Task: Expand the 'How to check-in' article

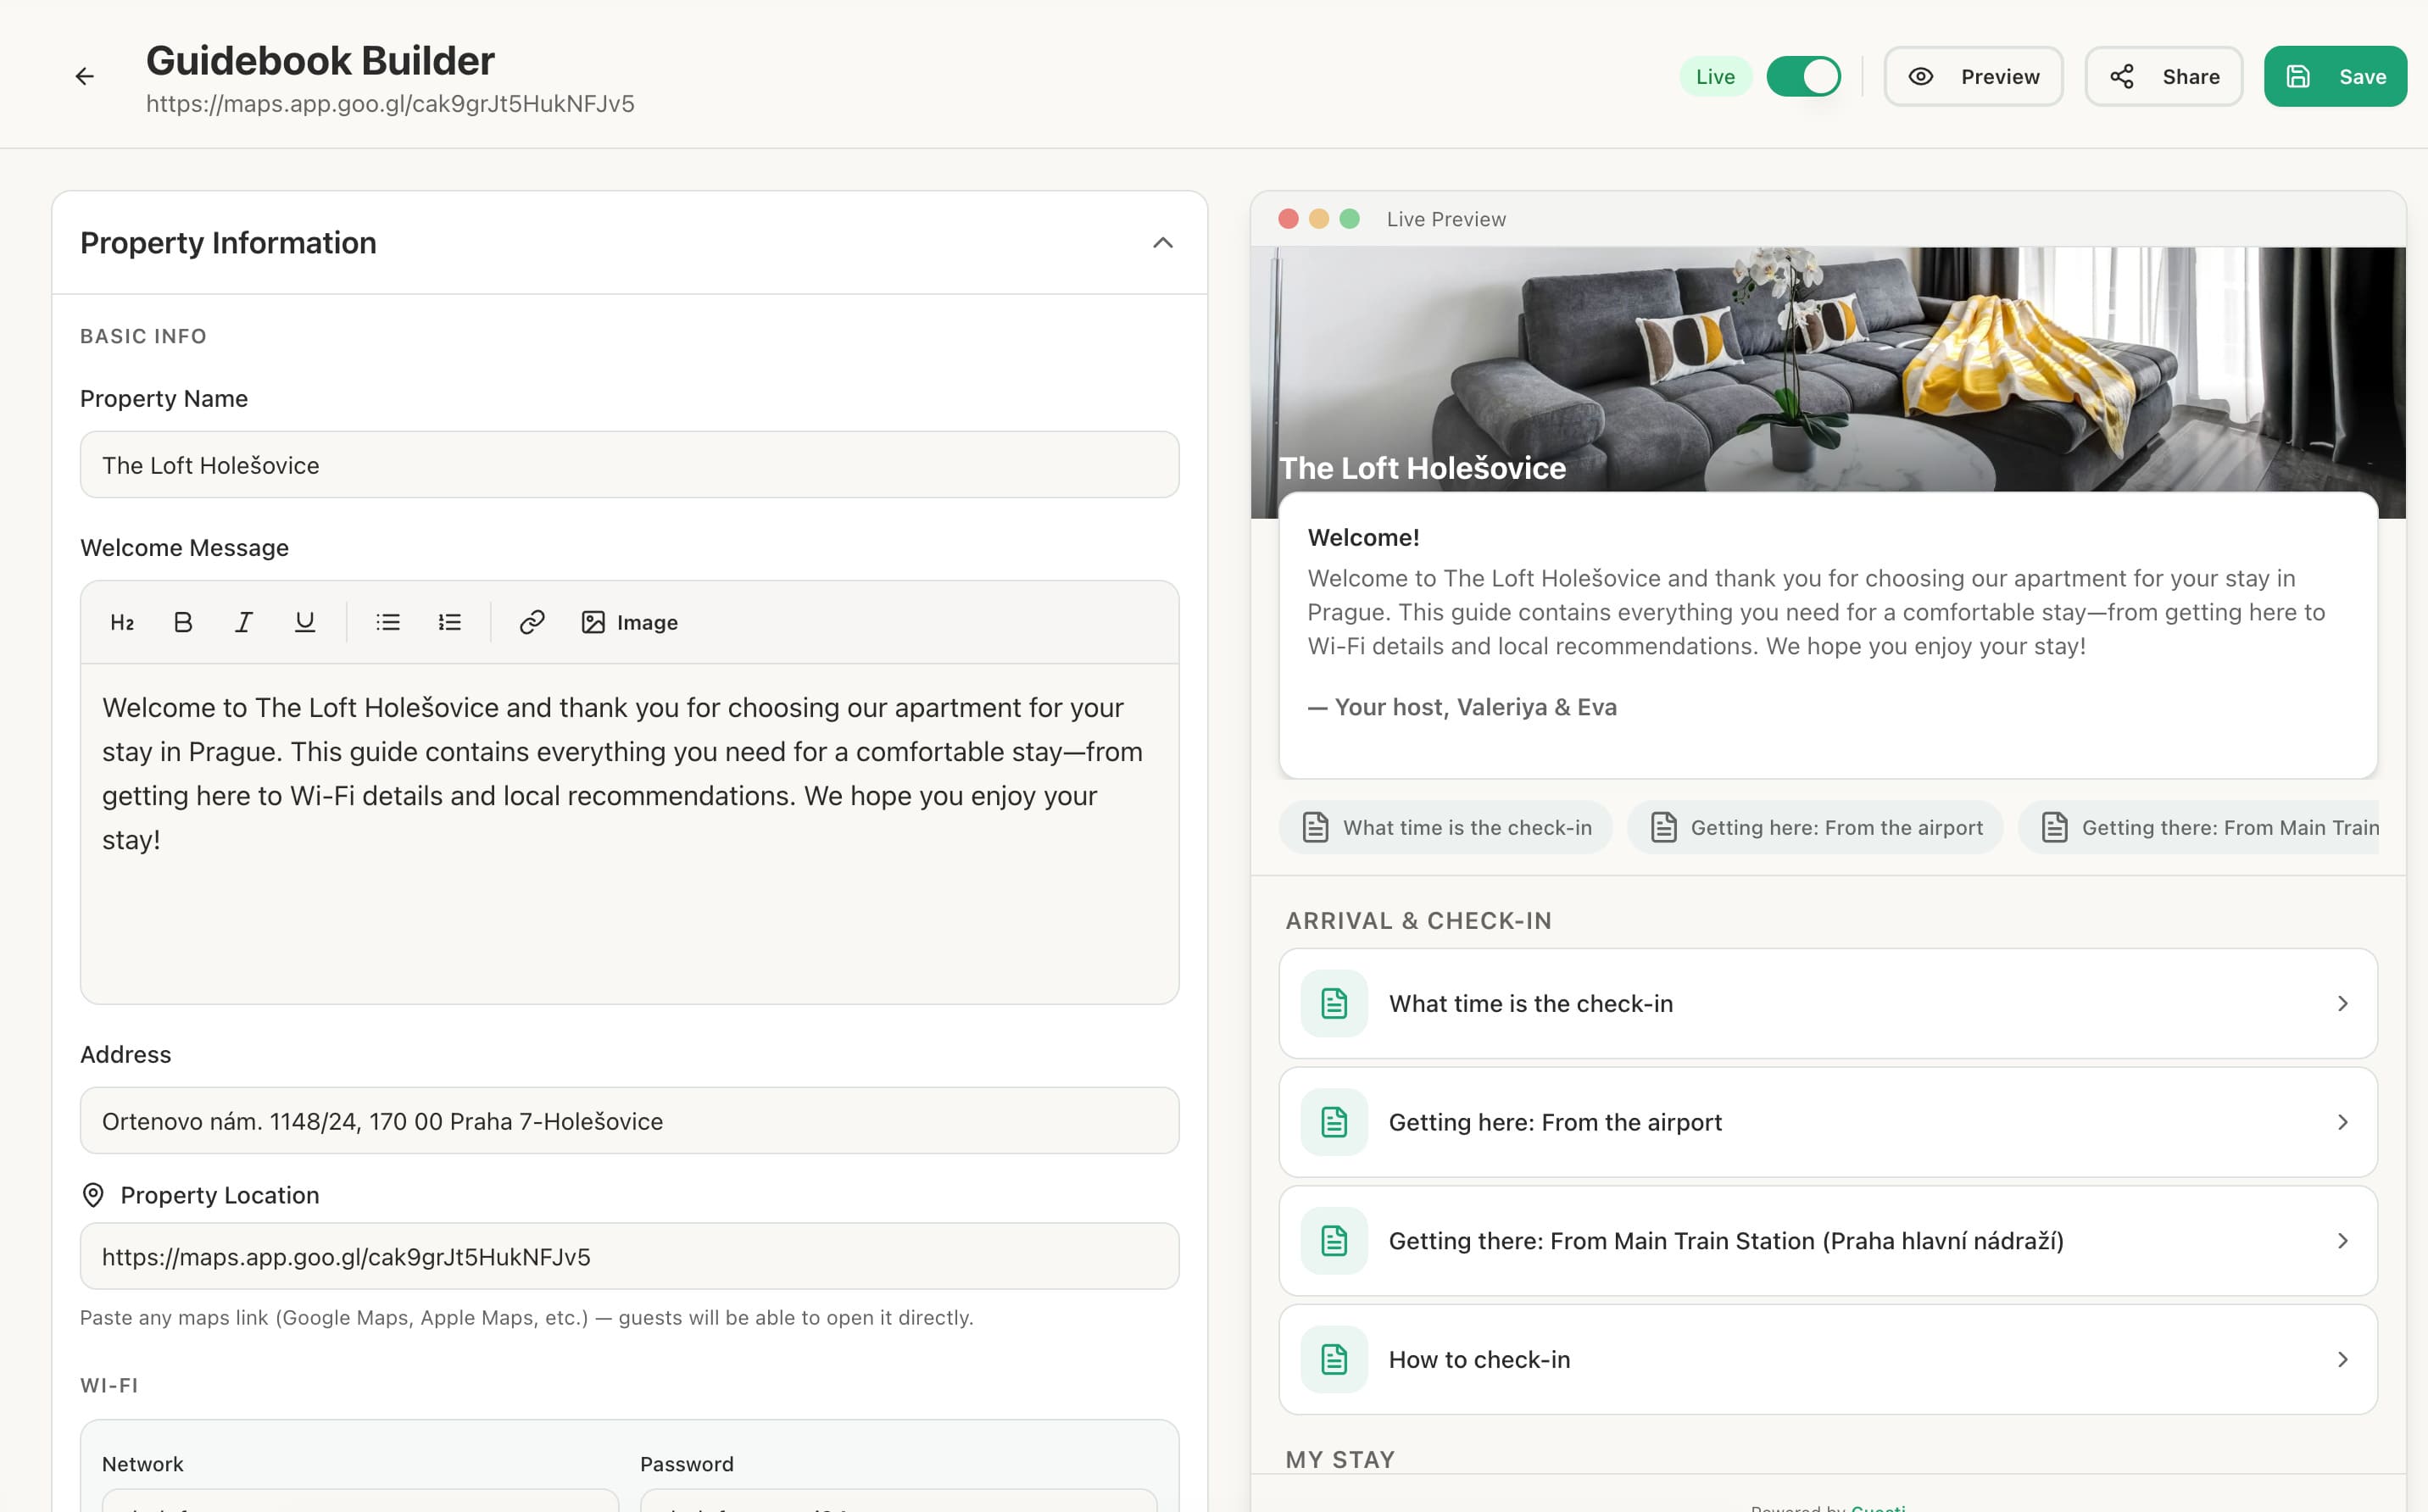Action: pos(1828,1359)
